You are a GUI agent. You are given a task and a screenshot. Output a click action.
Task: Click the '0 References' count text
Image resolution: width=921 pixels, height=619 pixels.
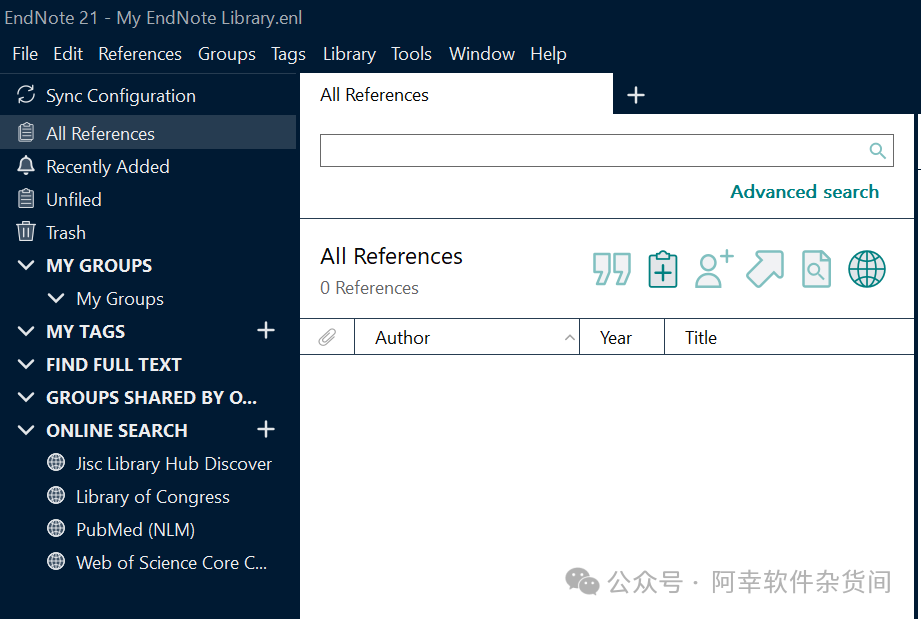369,288
